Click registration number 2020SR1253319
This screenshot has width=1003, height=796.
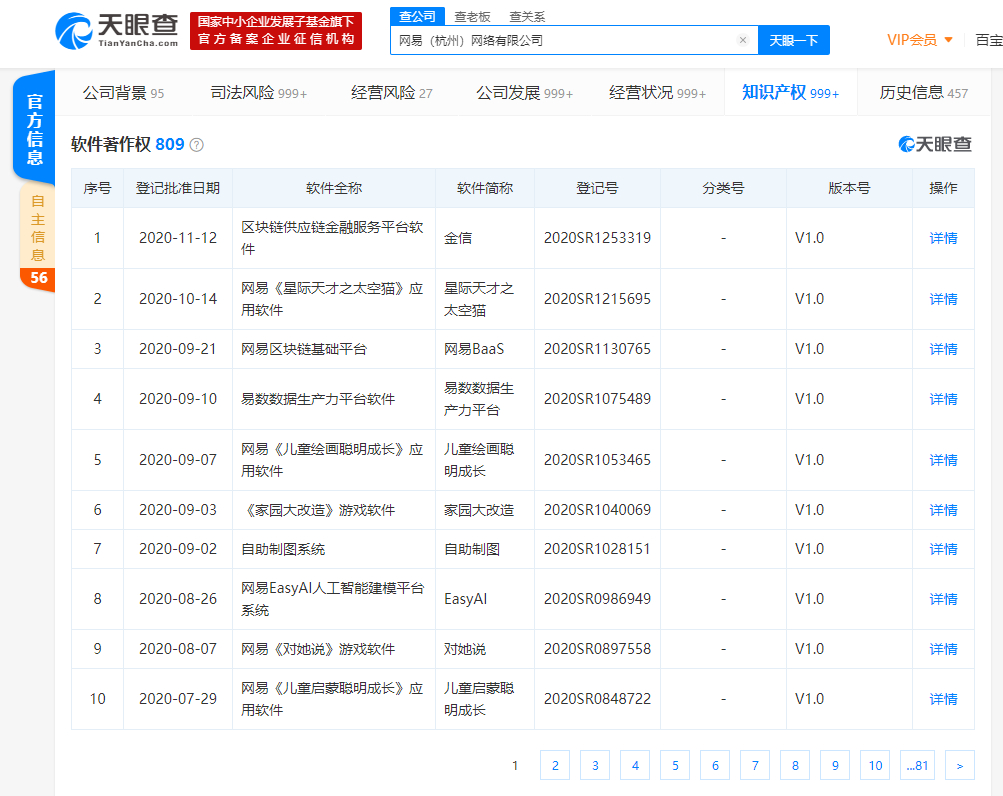point(597,238)
